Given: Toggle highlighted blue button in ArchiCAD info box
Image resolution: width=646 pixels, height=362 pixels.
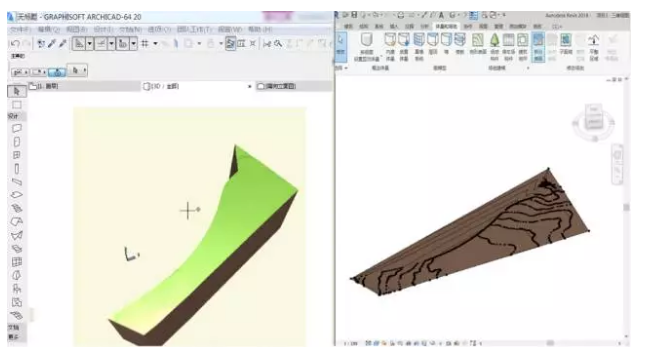Looking at the screenshot, I should [57, 72].
